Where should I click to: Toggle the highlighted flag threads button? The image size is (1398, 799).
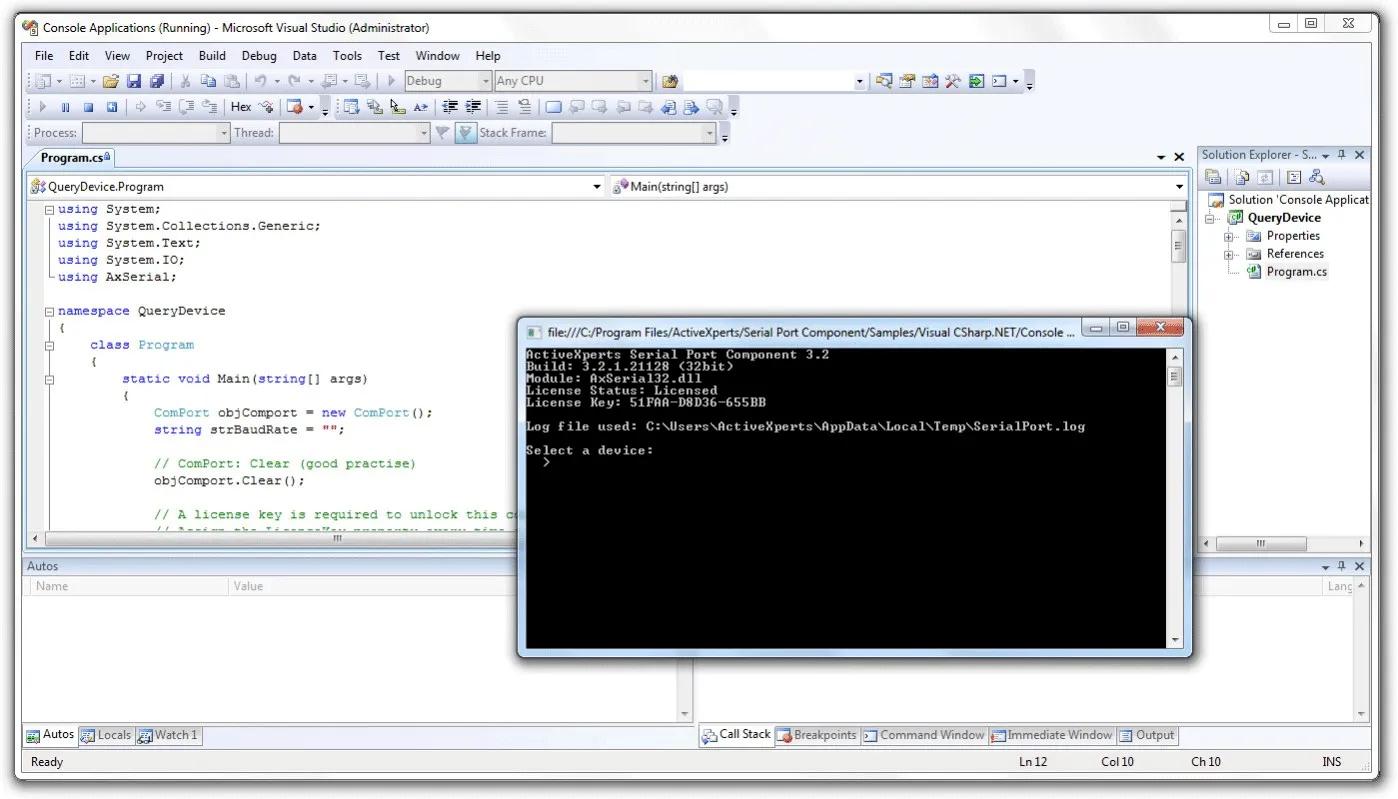tap(465, 133)
